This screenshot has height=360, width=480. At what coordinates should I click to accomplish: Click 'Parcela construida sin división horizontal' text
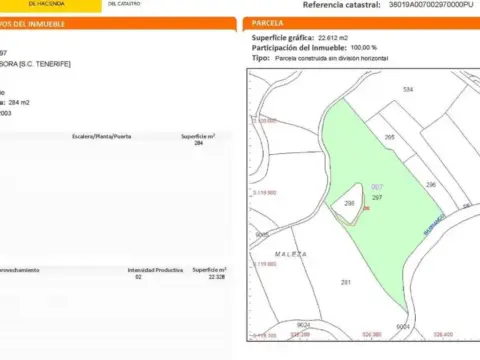332,58
